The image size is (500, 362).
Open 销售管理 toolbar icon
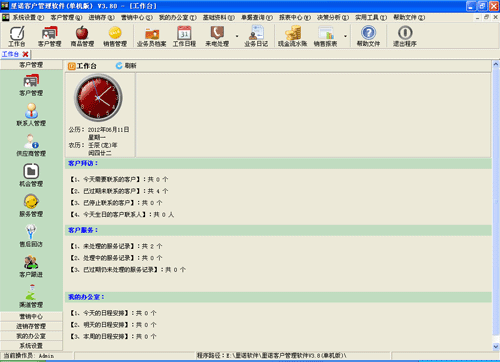click(x=115, y=36)
